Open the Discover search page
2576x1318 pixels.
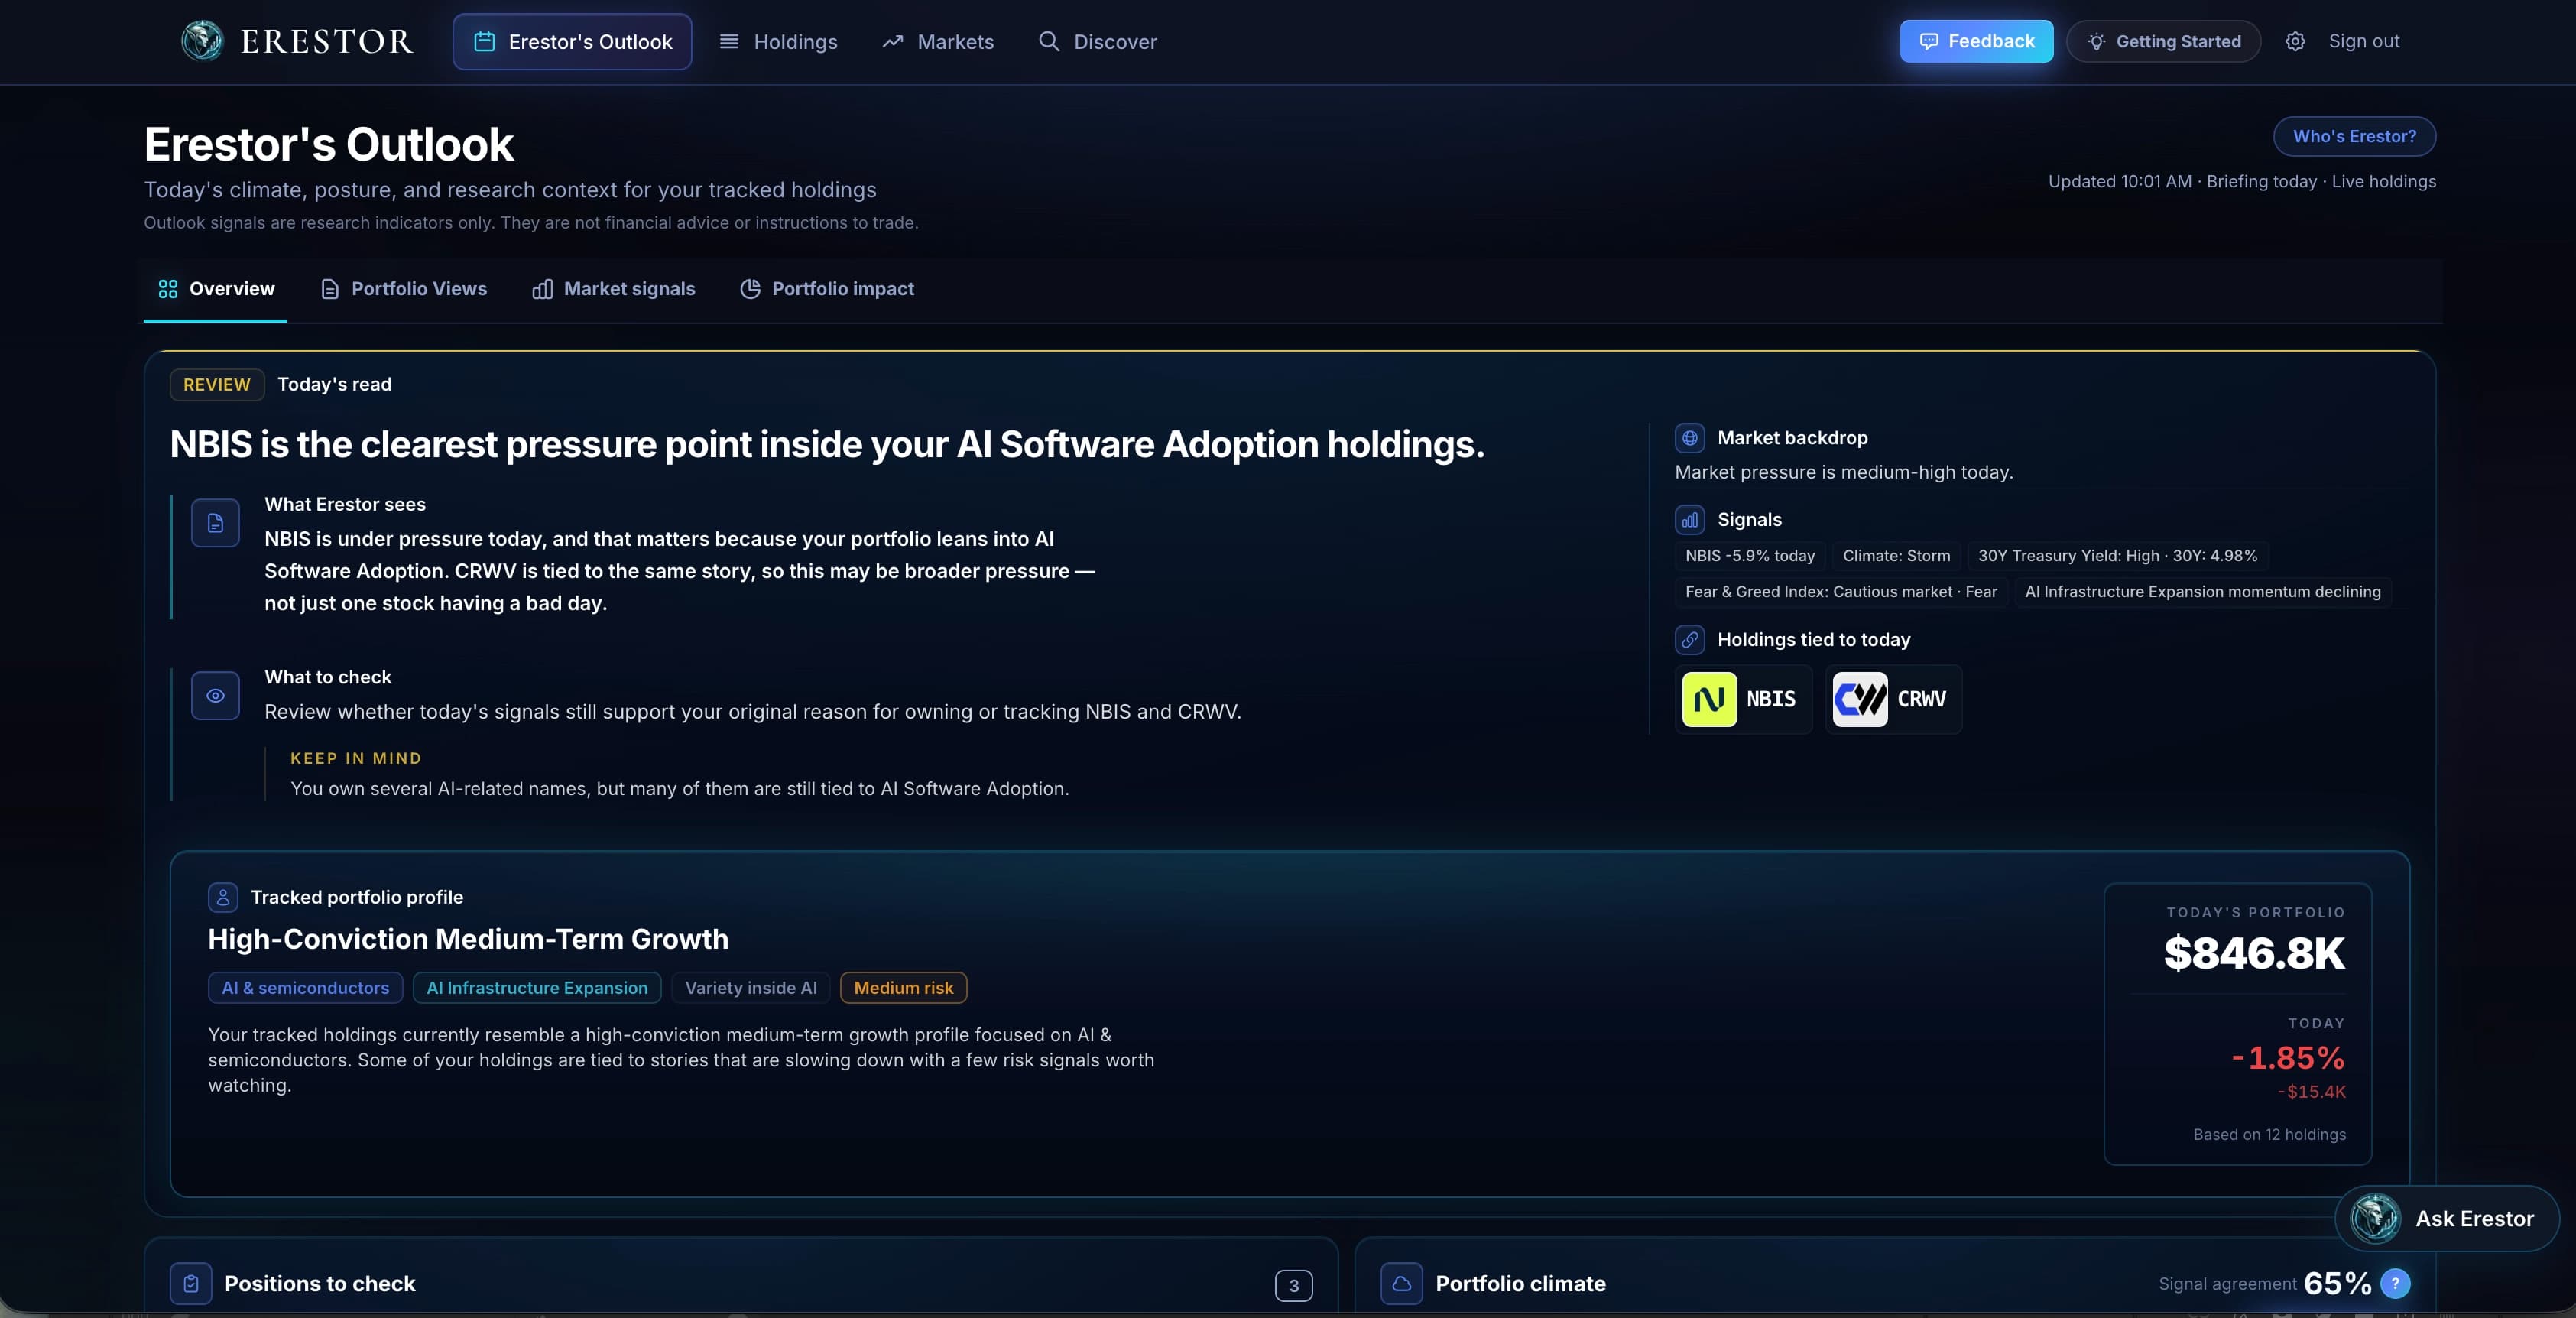tap(1097, 42)
